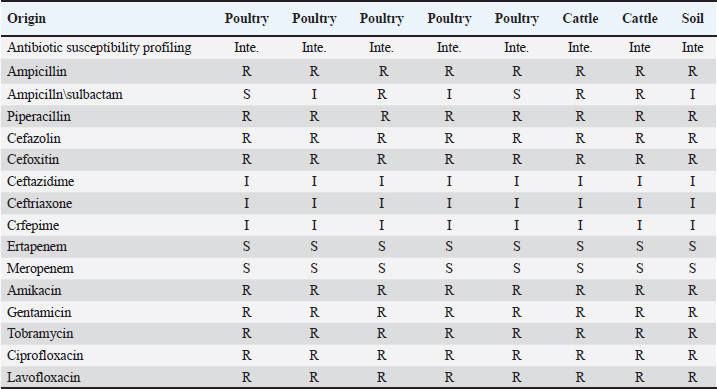Screen dimensions: 717x389
Task: Select the Meropenem row label
Action: (x=40, y=268)
